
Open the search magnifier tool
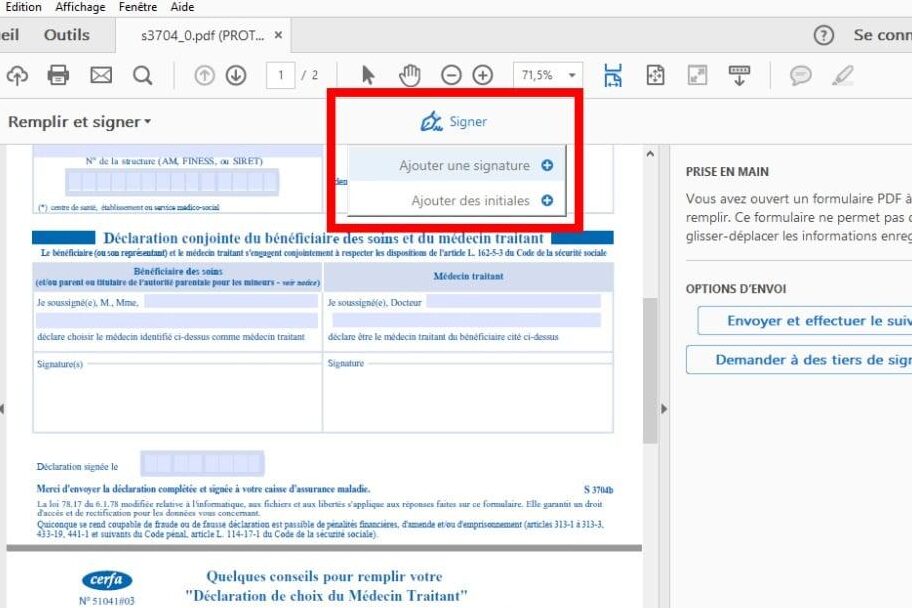(x=142, y=76)
